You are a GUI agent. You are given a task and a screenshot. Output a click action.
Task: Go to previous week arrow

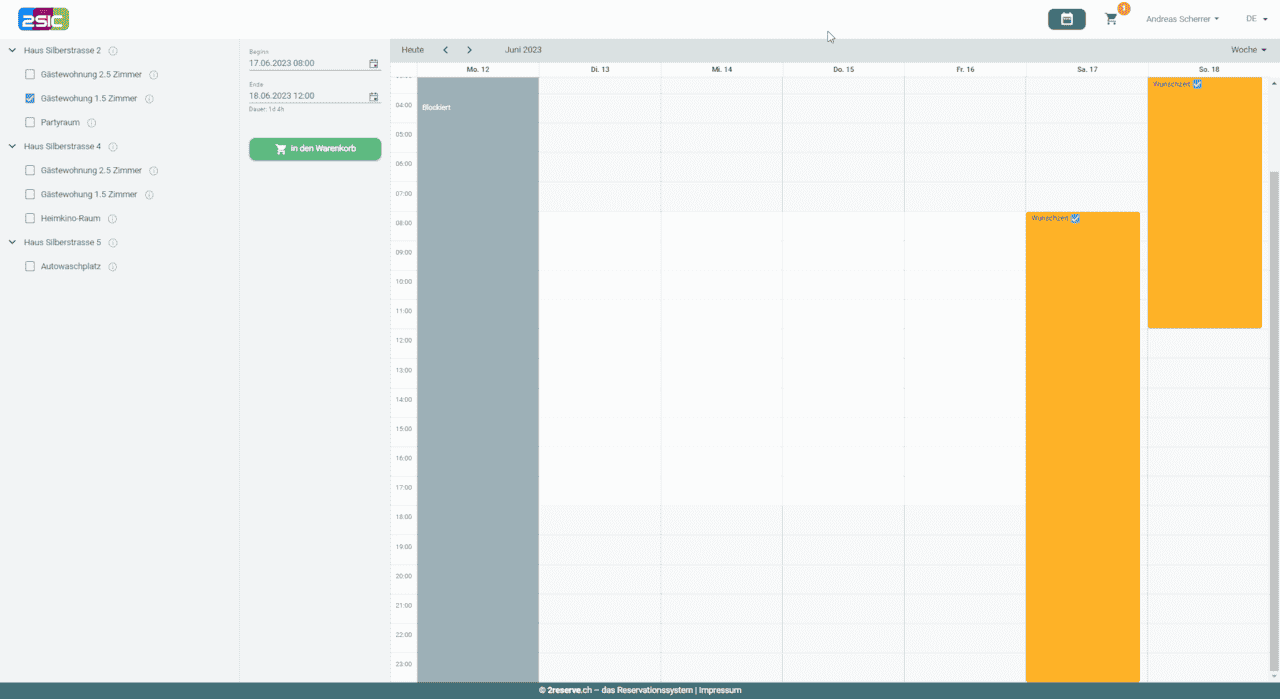coord(445,50)
